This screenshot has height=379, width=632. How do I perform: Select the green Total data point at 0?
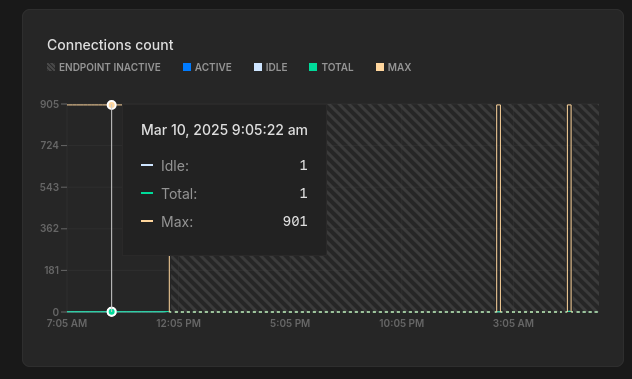(112, 312)
